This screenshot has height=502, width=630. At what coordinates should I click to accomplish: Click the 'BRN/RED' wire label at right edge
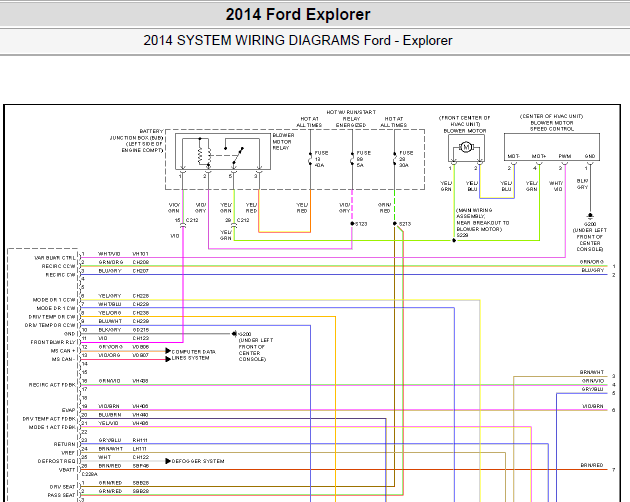pos(592,465)
